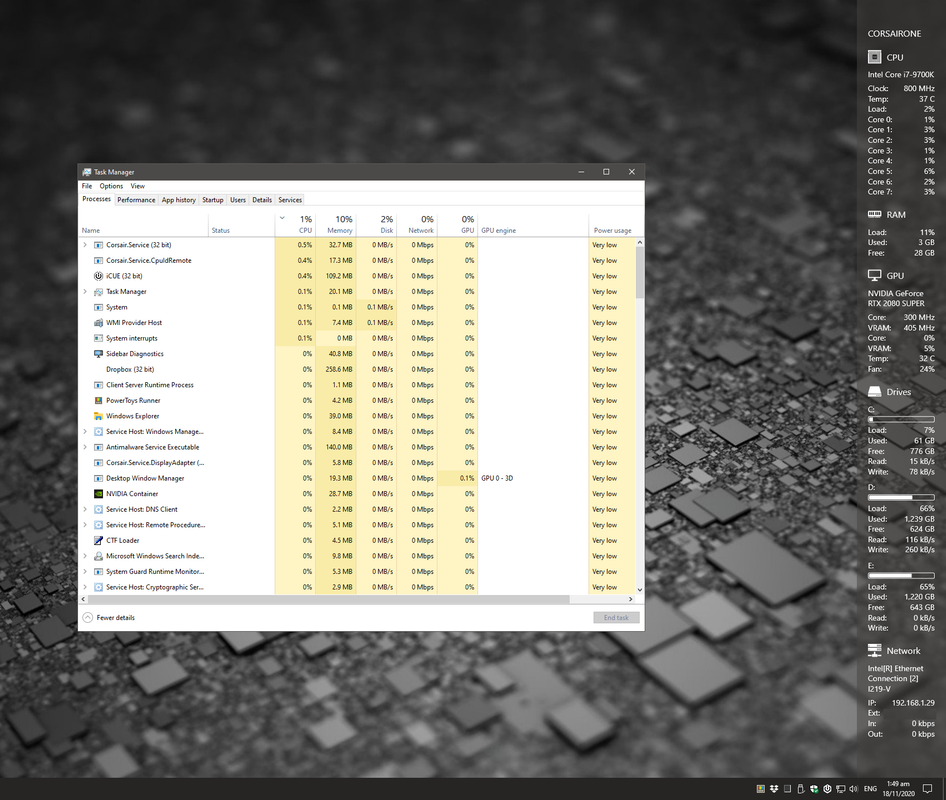Viewport: 946px width, 800px height.
Task: Click the vertical scrollbar down arrow
Action: coord(640,589)
